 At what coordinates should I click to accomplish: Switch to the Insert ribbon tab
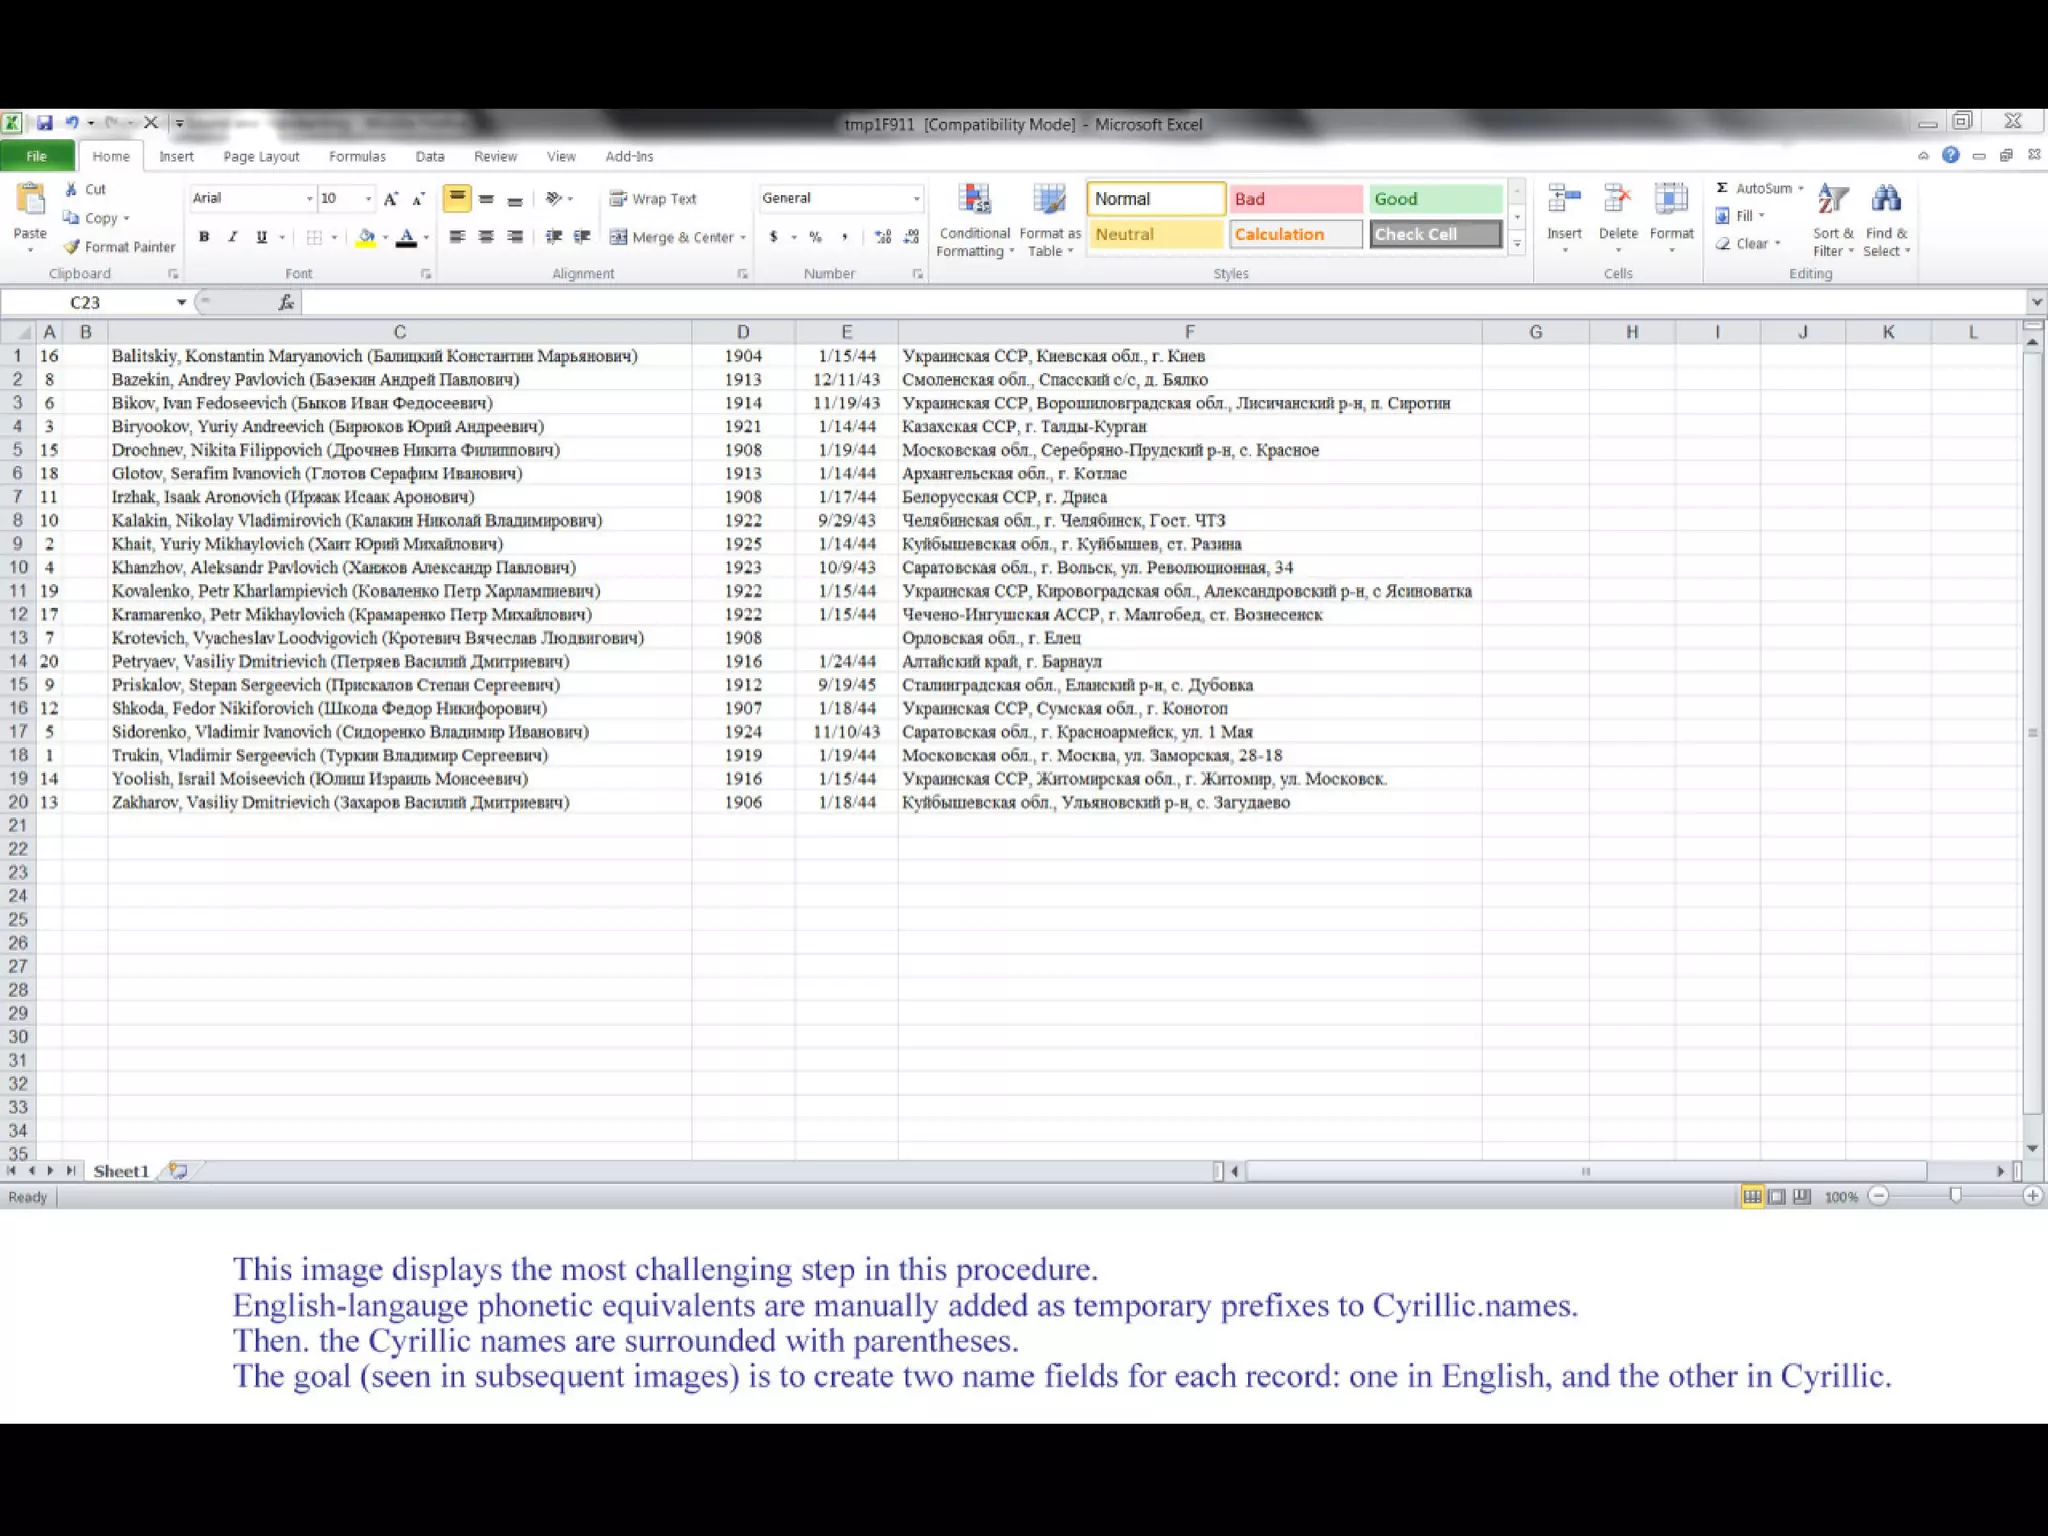click(176, 157)
